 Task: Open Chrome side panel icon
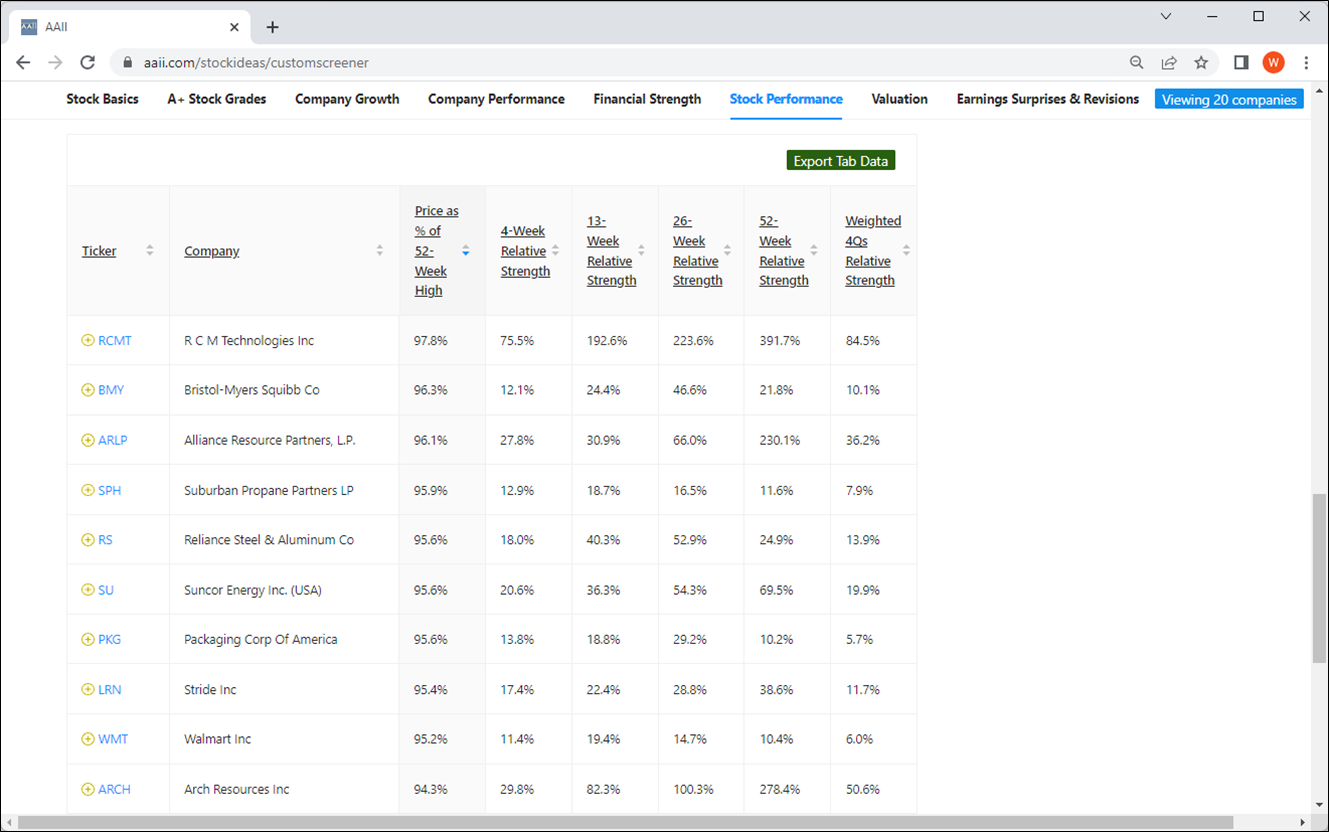1241,62
